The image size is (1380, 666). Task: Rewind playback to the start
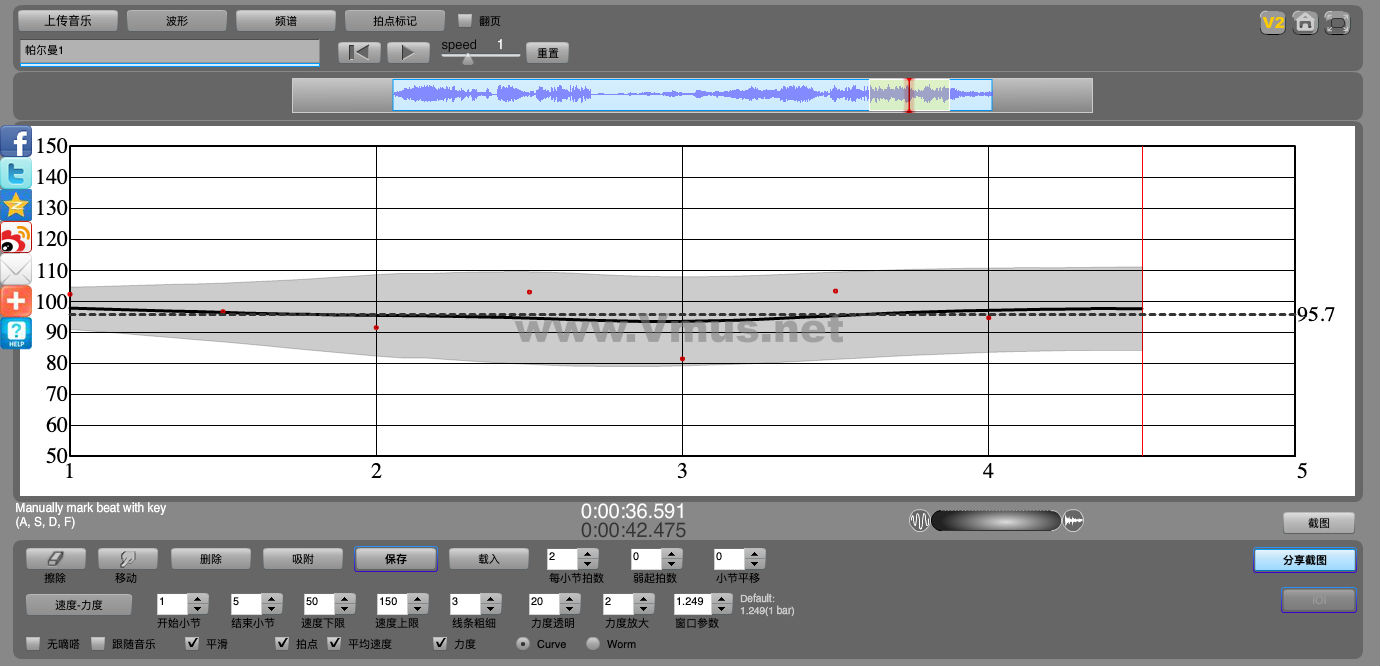click(x=358, y=53)
